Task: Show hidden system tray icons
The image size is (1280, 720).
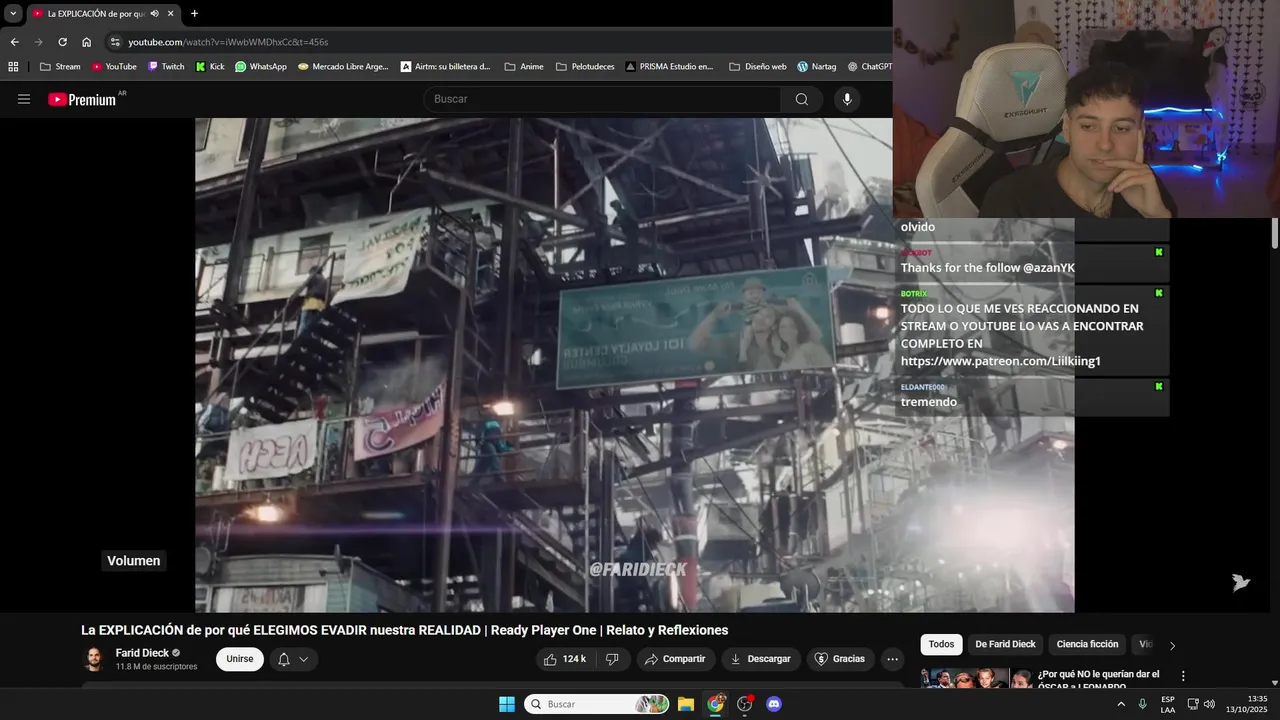Action: coord(1120,704)
